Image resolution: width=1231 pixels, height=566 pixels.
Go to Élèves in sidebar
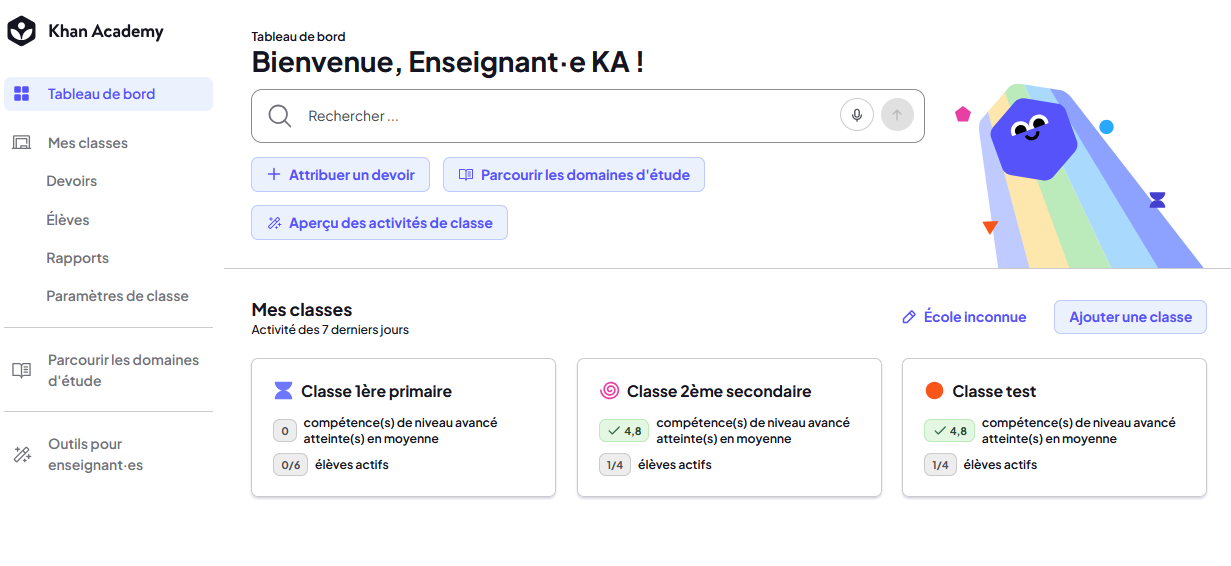point(68,220)
